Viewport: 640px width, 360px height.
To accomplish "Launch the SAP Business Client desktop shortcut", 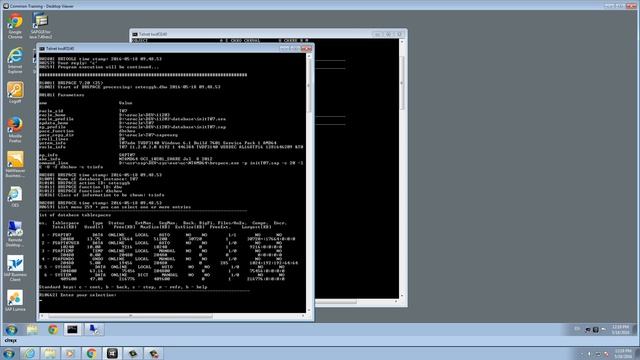I will [x=15, y=268].
